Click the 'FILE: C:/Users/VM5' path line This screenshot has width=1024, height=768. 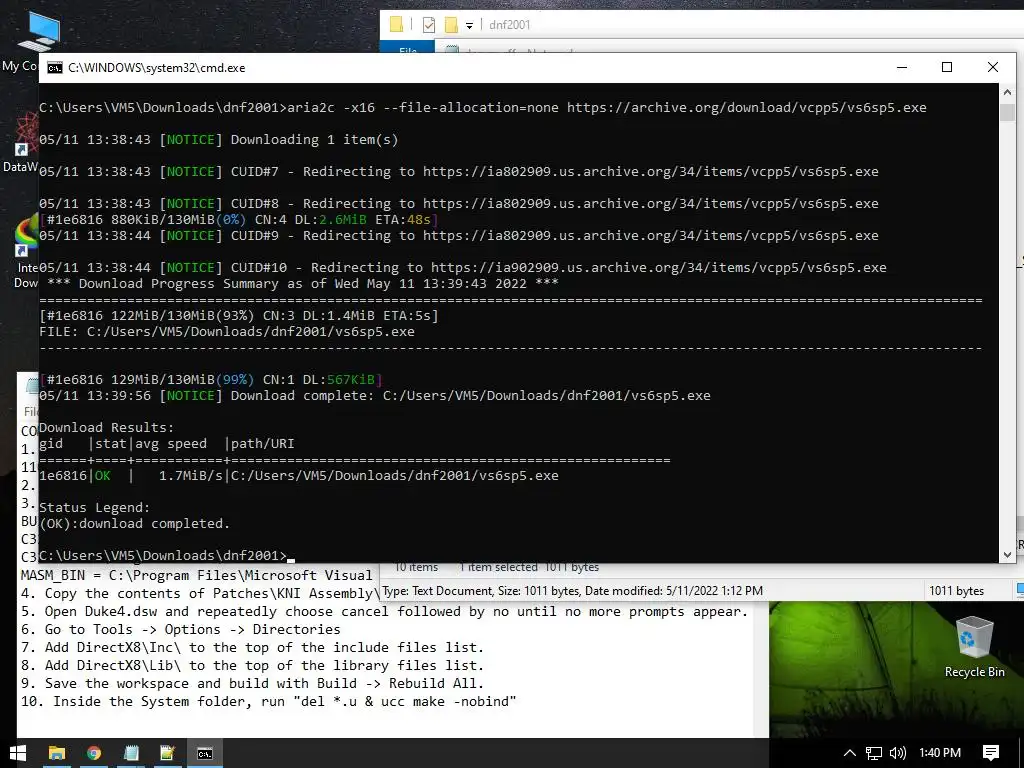[227, 332]
